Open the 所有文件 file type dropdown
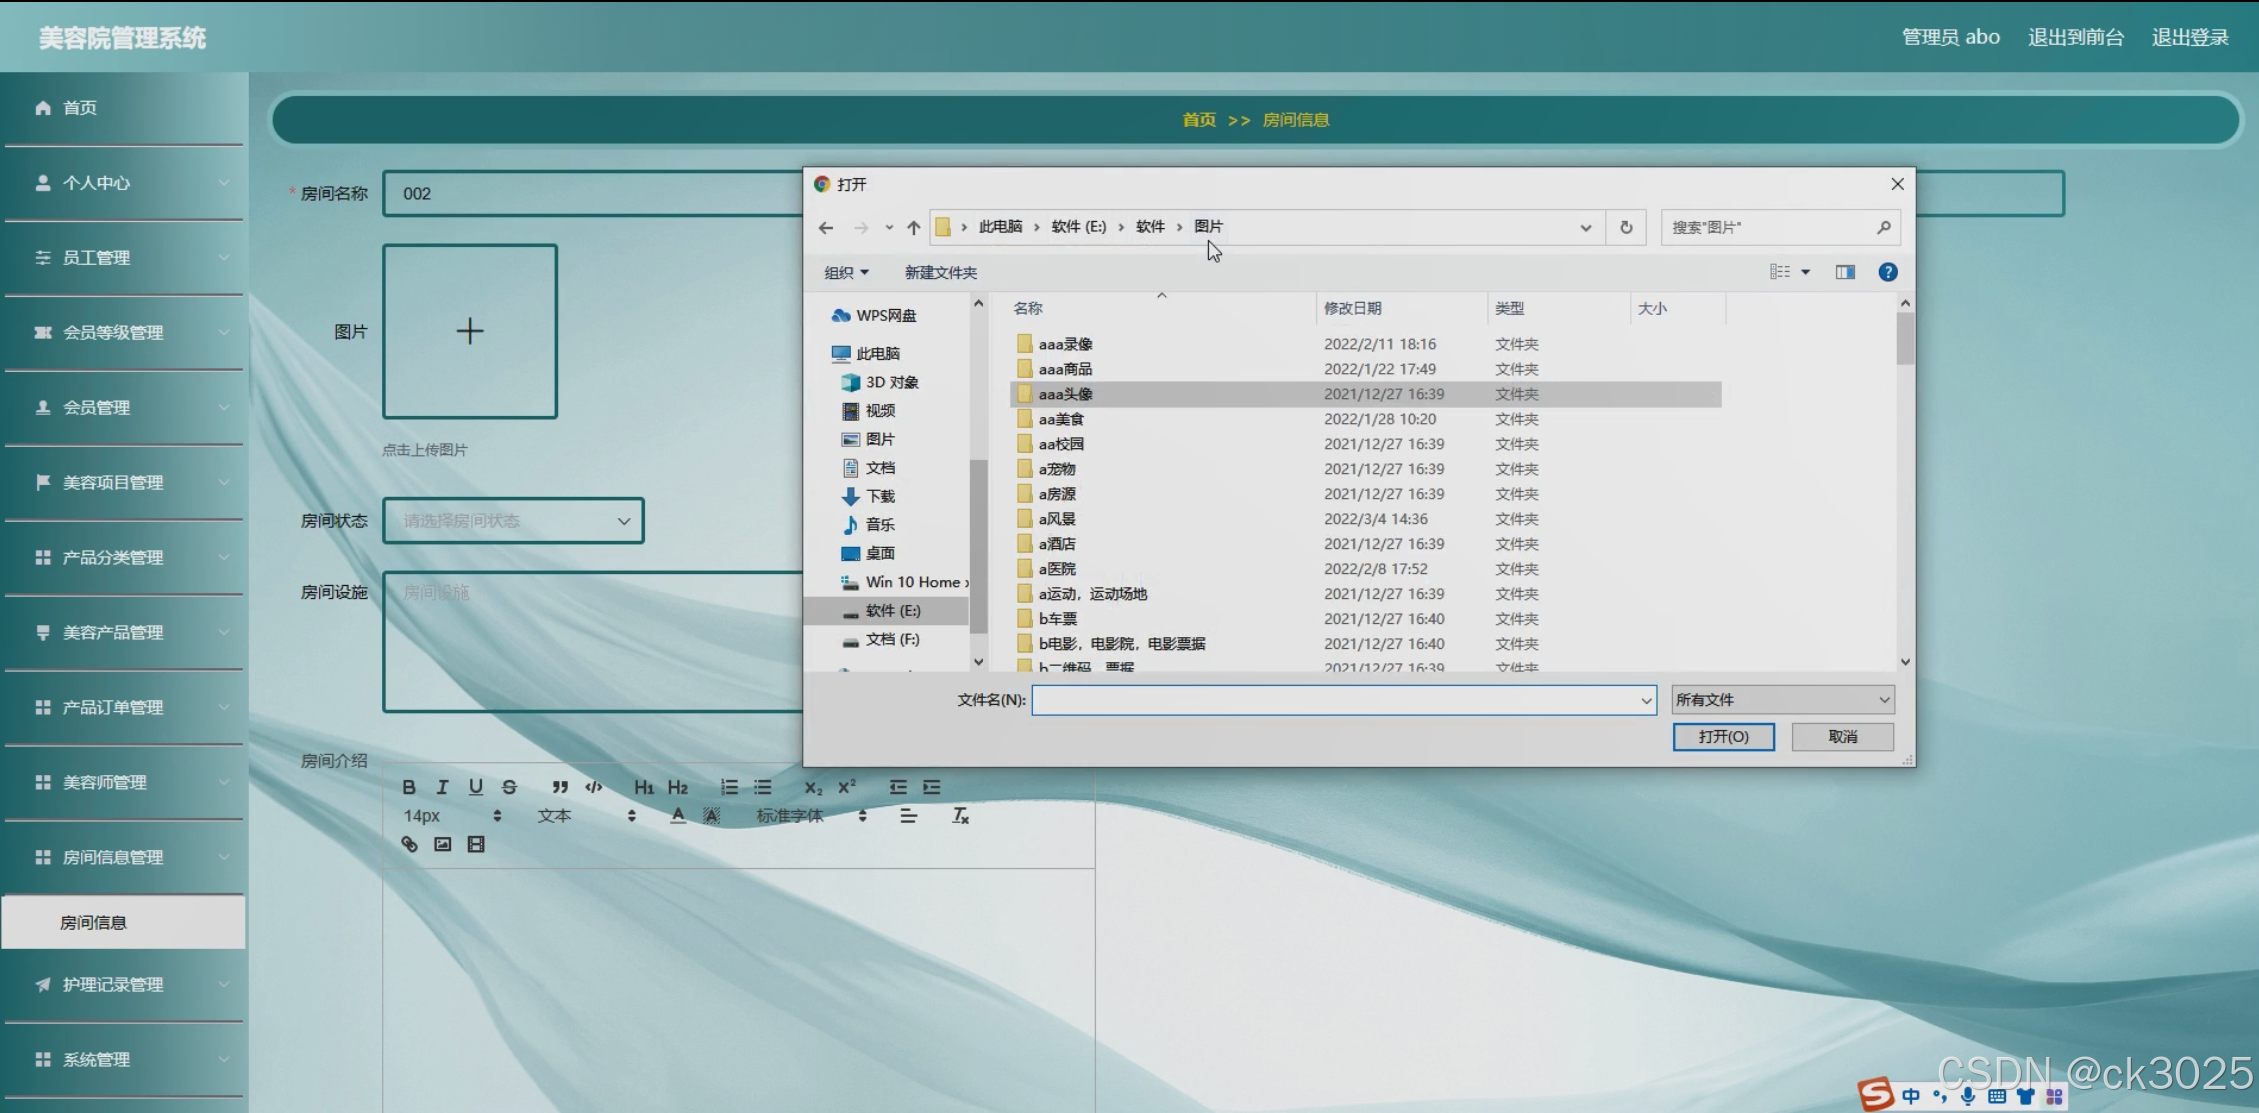Image resolution: width=2259 pixels, height=1113 pixels. pos(1782,700)
